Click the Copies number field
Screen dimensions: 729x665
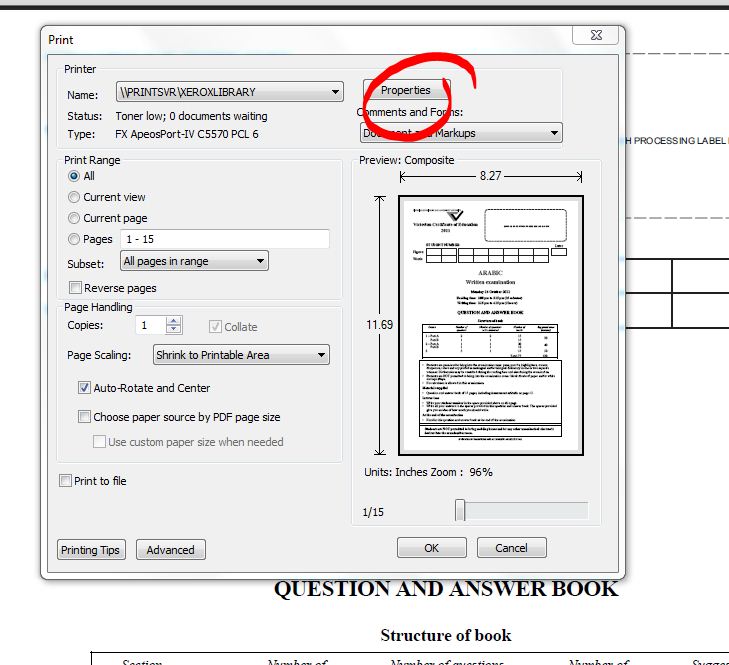point(152,326)
